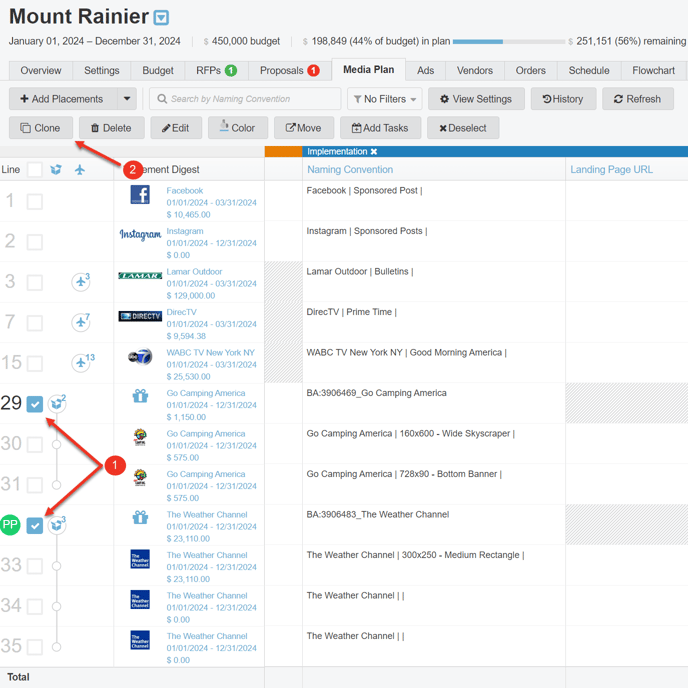Click the budget-in-plan progress bar

[509, 42]
